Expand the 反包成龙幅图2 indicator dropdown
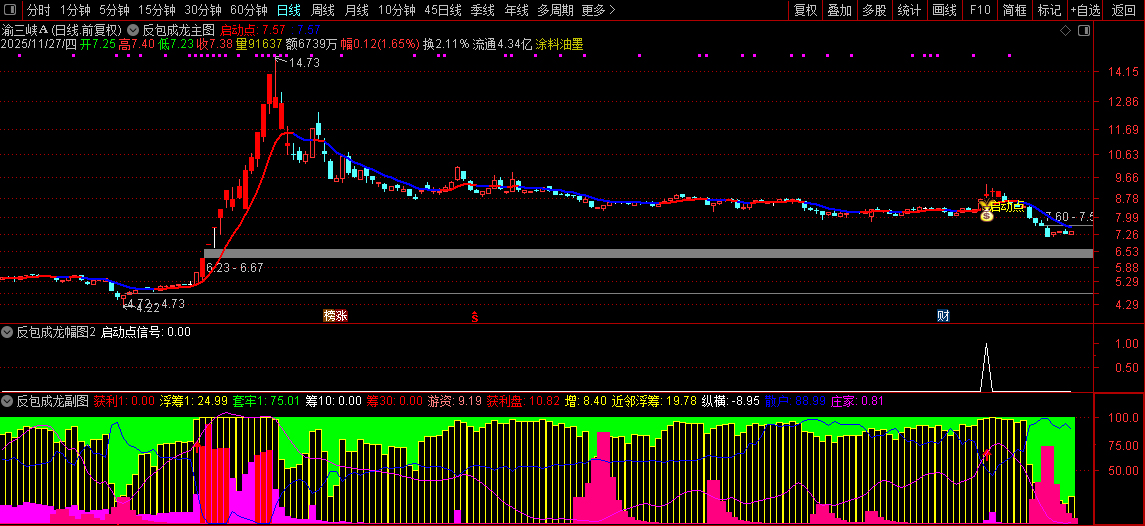This screenshot has width=1145, height=526. 8,332
